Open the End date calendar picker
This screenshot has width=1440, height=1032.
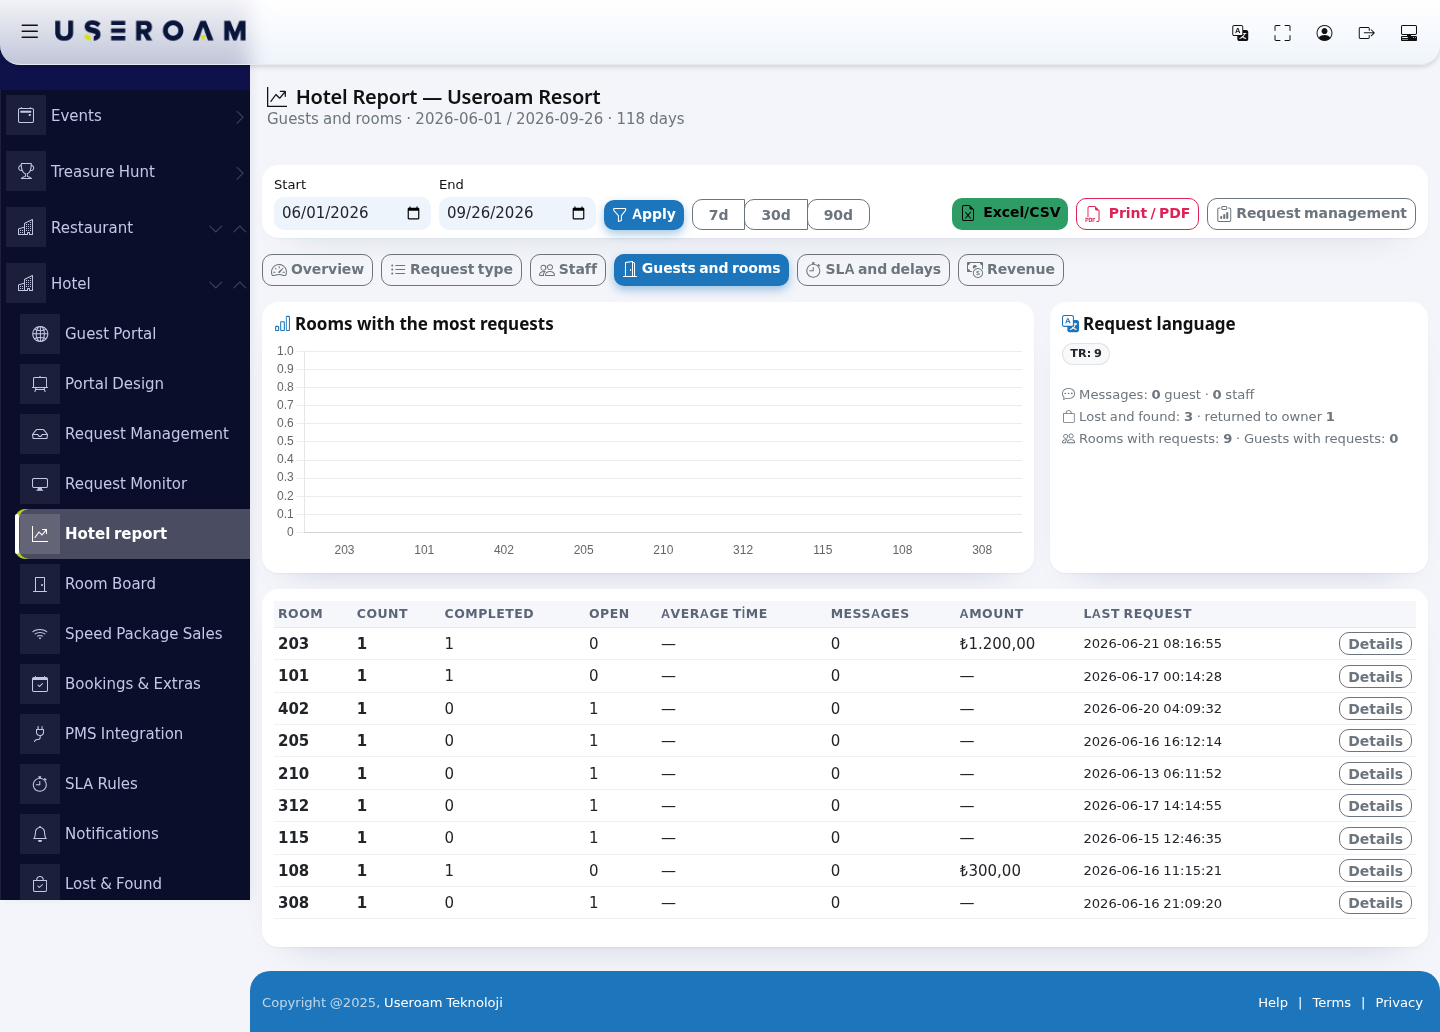[x=578, y=213]
